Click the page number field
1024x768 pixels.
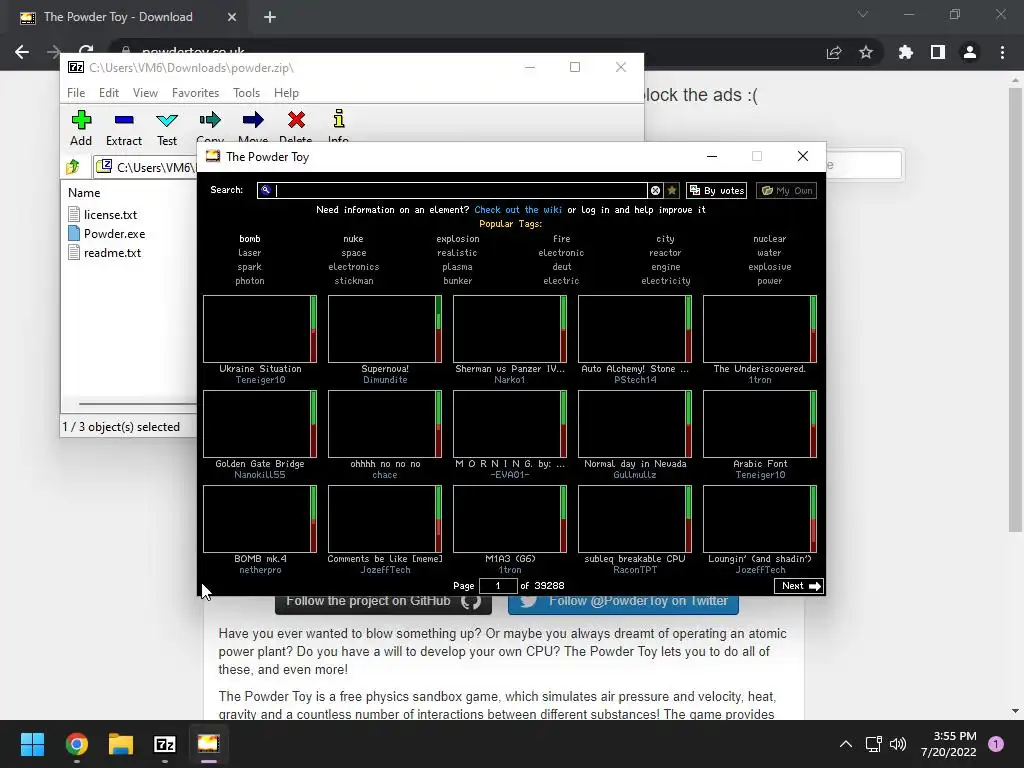pyautogui.click(x=498, y=586)
